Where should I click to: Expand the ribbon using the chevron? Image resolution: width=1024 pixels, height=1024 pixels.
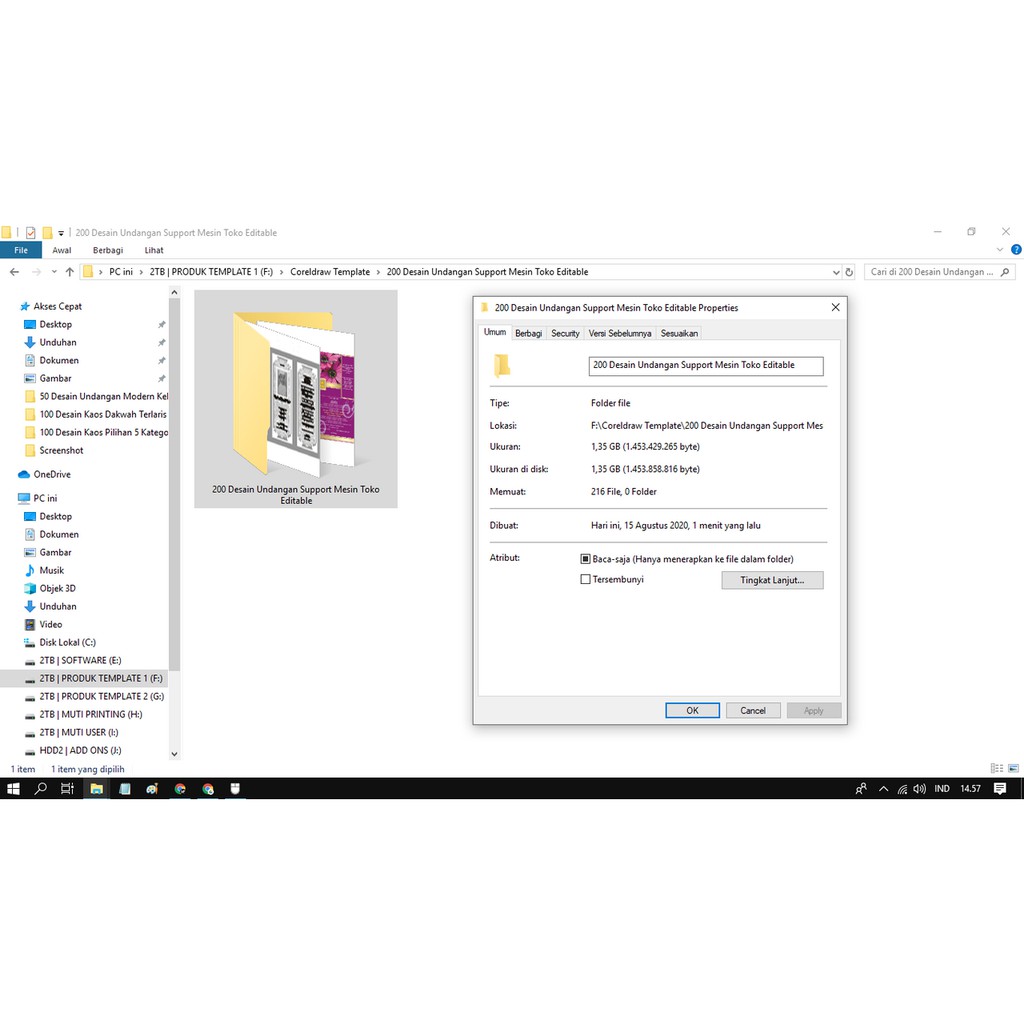tap(1002, 250)
